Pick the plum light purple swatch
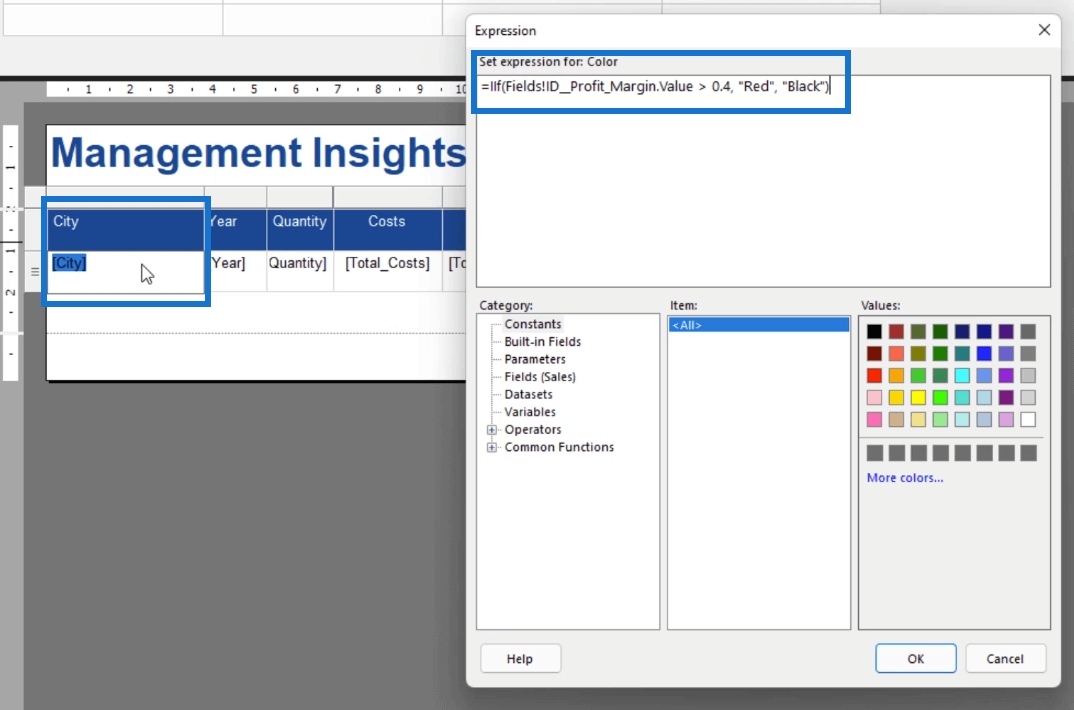Image resolution: width=1074 pixels, height=710 pixels. [1006, 419]
